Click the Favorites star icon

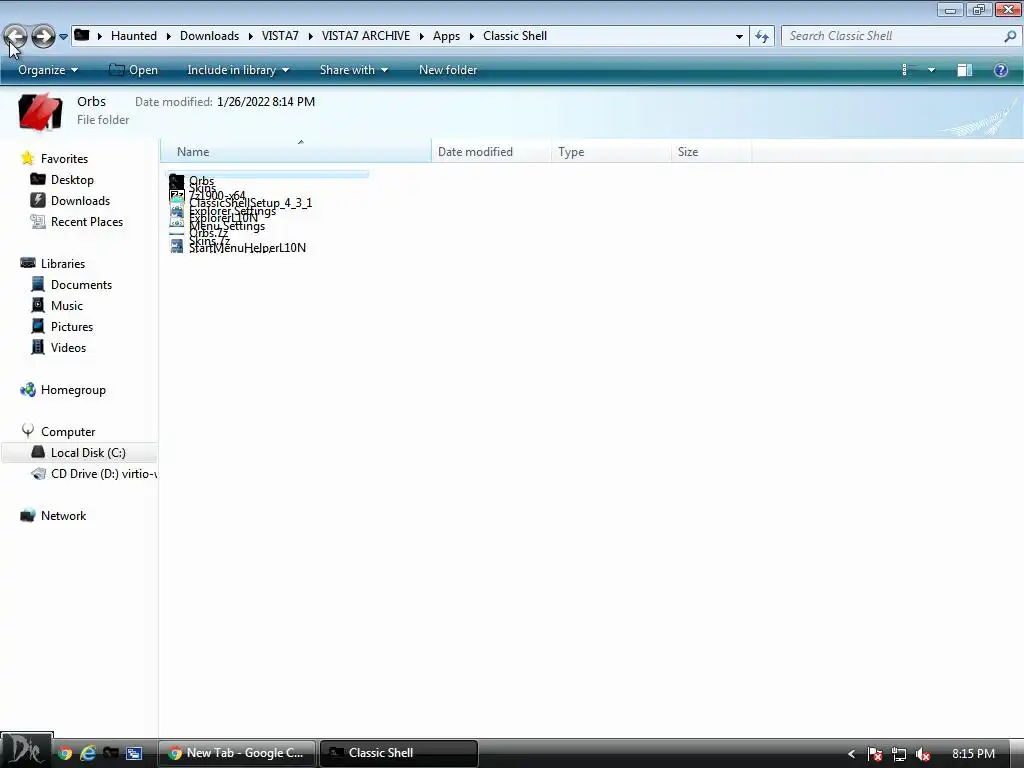click(x=27, y=158)
